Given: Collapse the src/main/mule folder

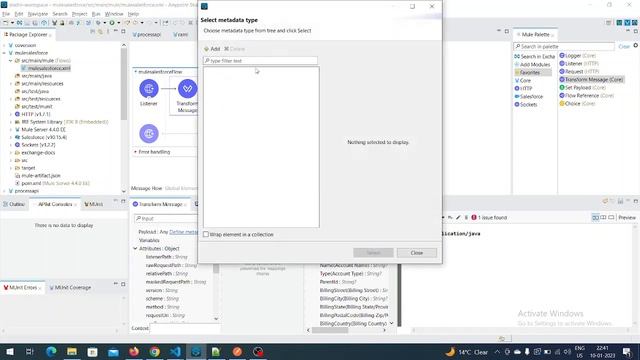Looking at the screenshot, I should [11, 60].
